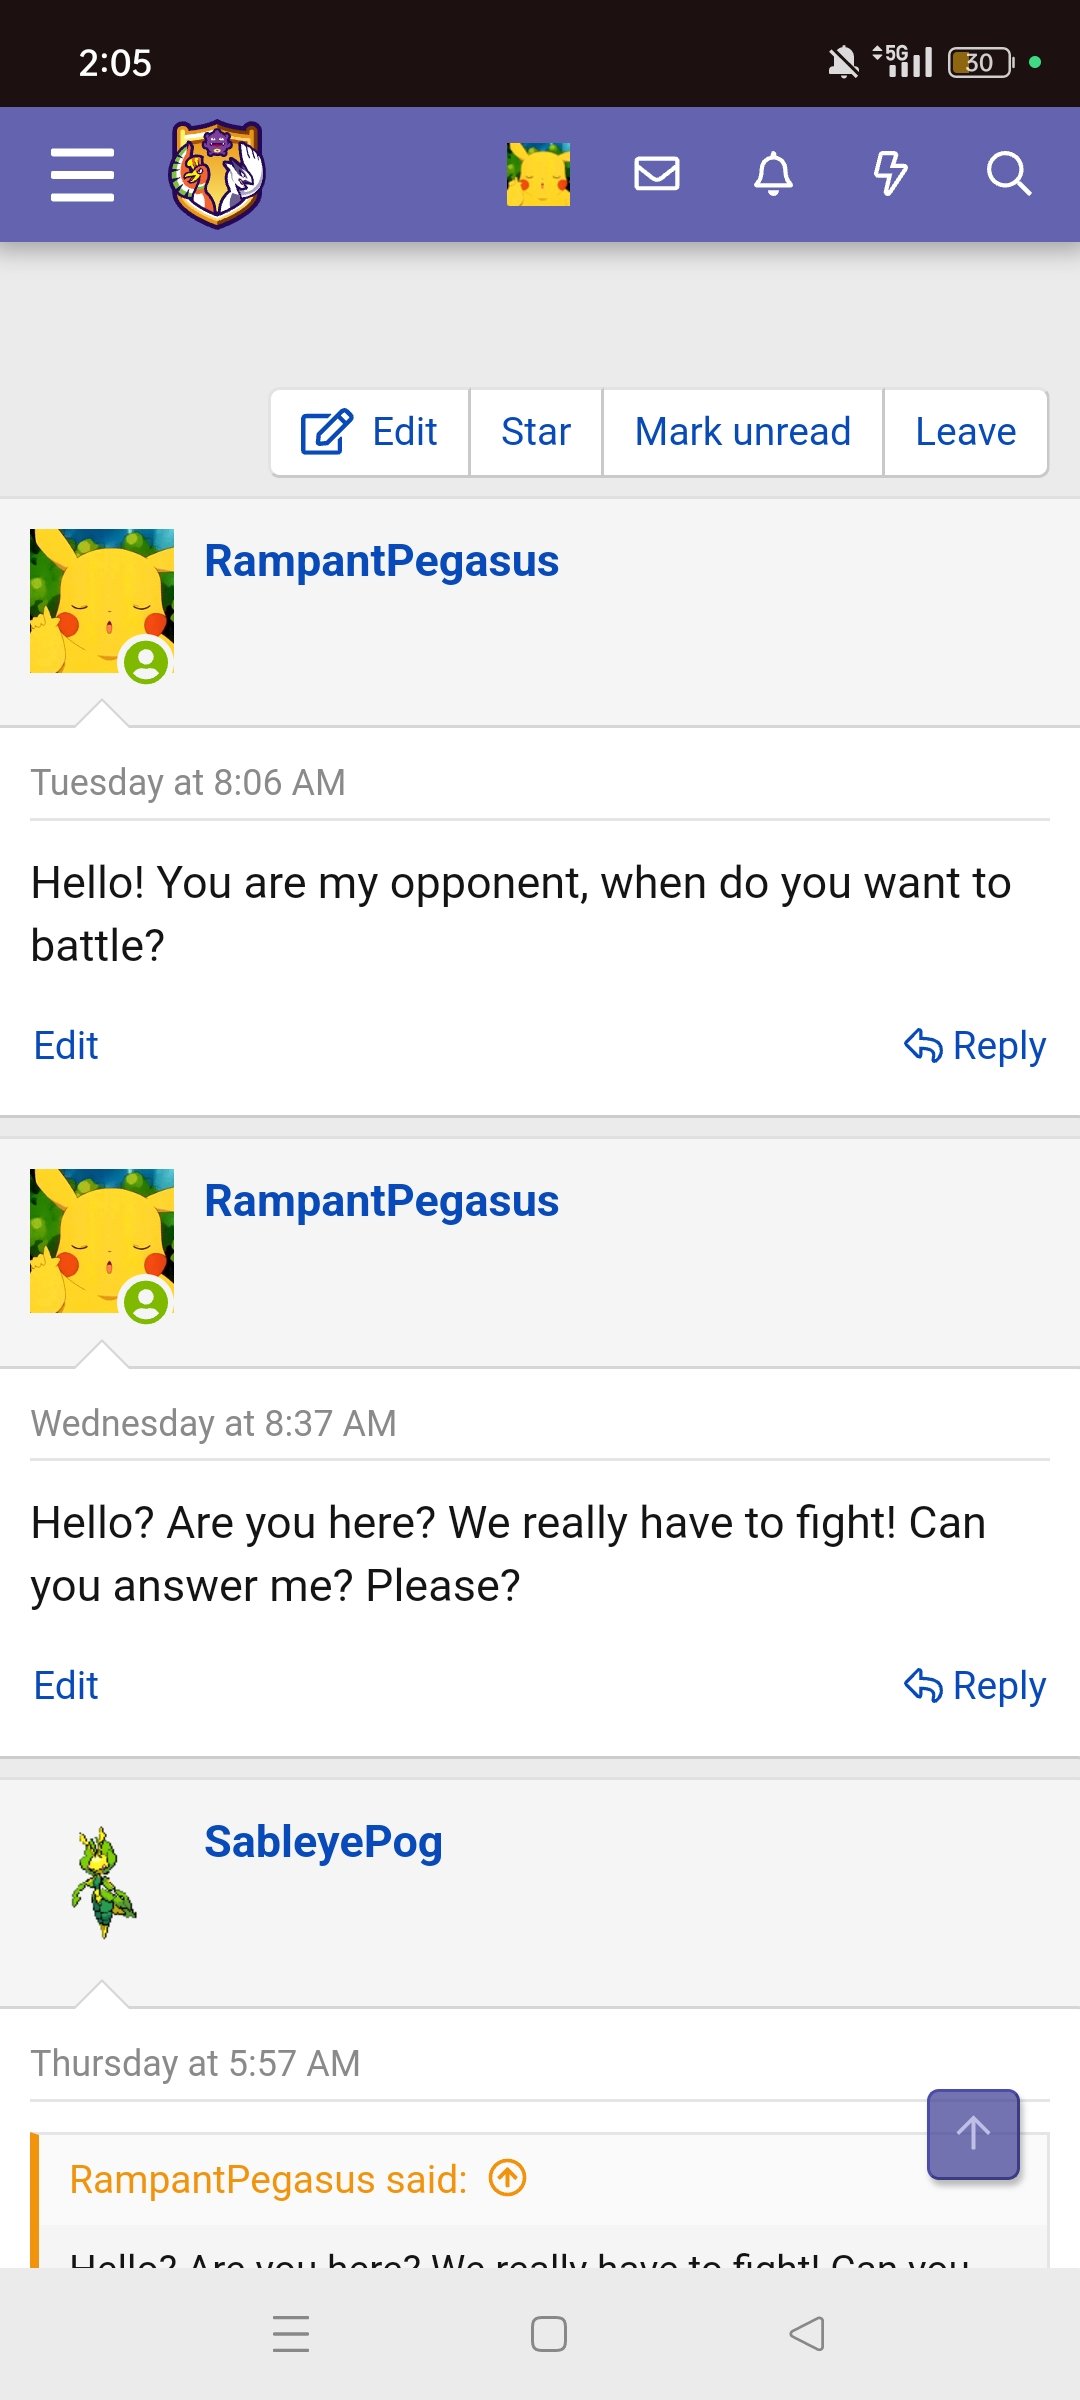Tap the What's New lightning icon
Image resolution: width=1080 pixels, height=2400 pixels.
coord(890,174)
